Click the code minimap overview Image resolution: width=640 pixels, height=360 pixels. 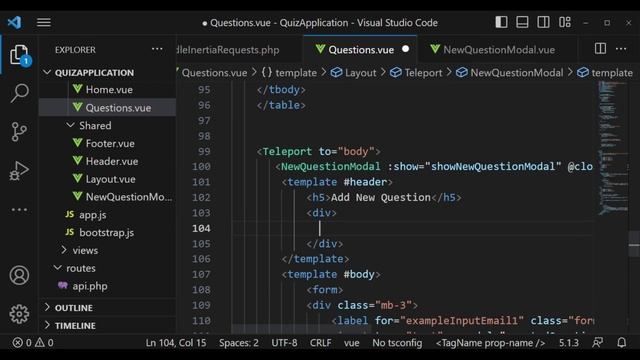click(x=612, y=147)
